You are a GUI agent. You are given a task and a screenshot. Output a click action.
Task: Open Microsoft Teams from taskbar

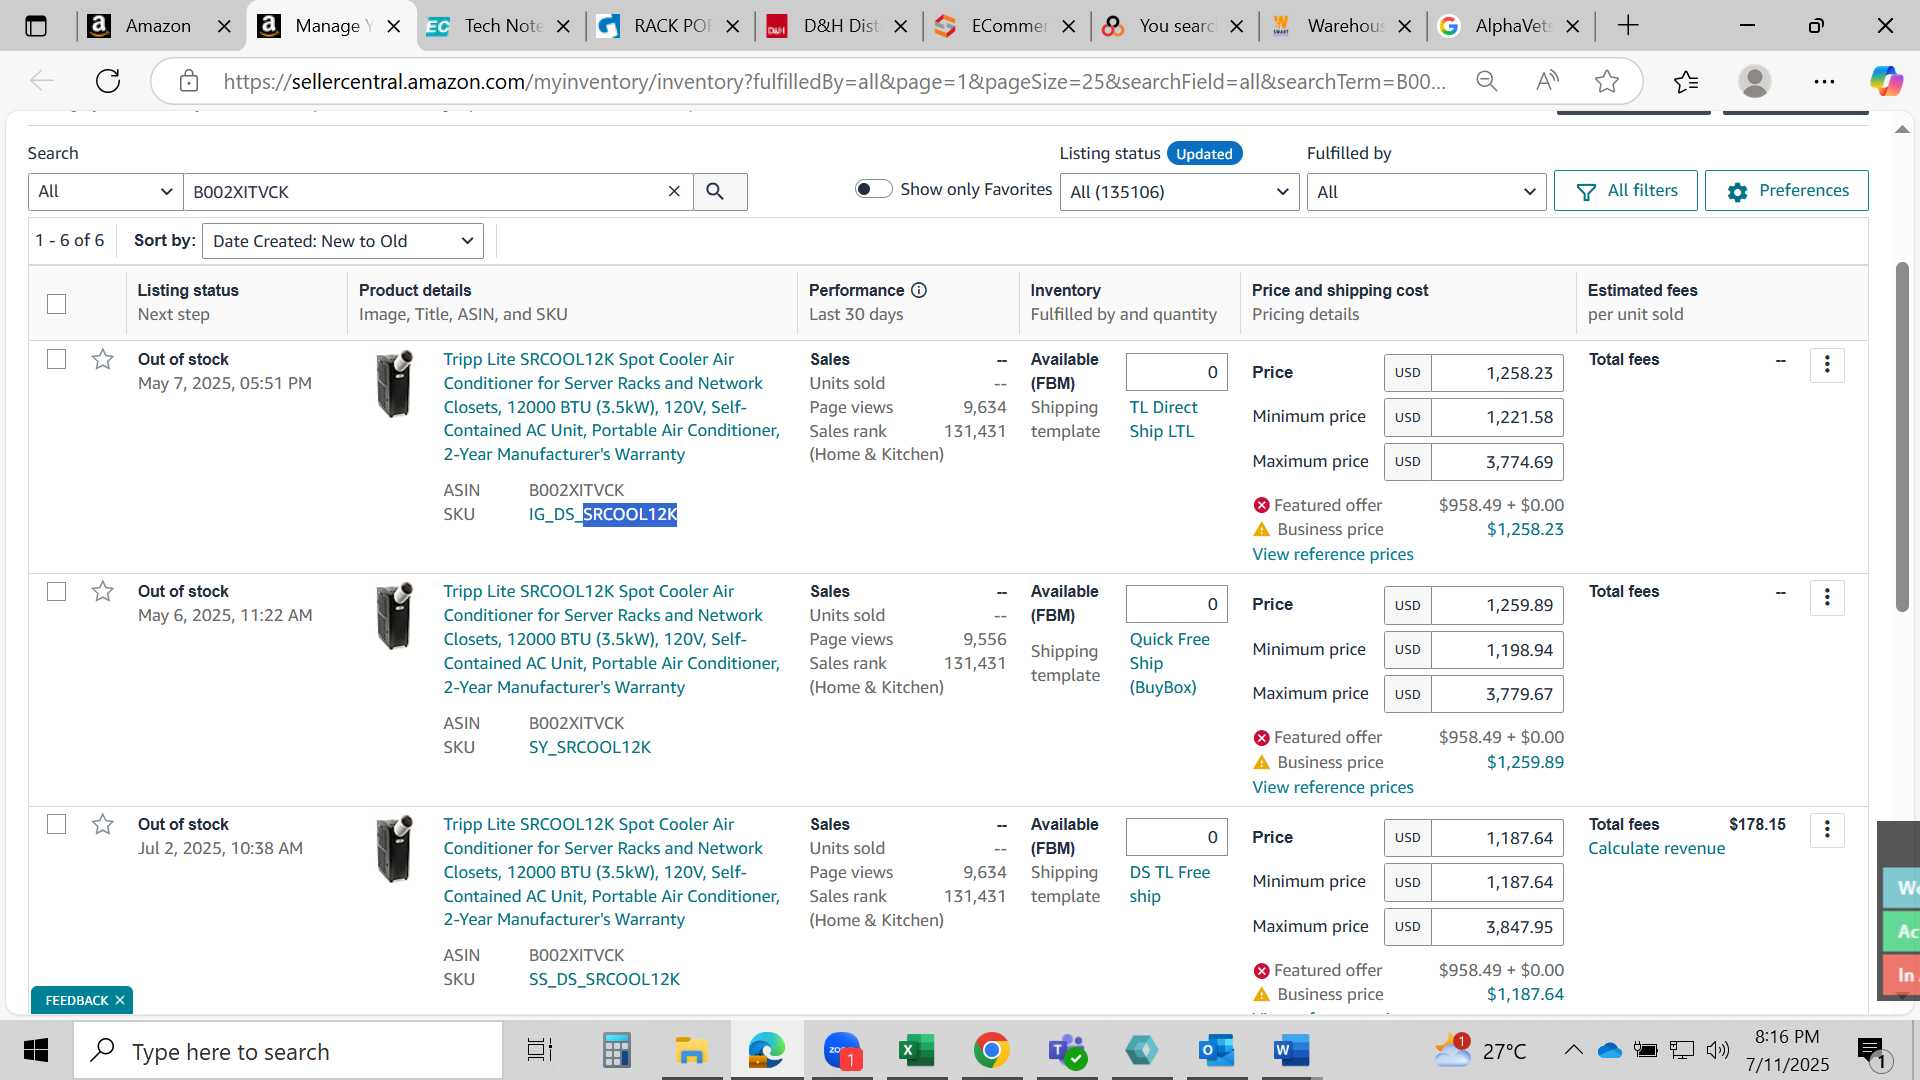pyautogui.click(x=1067, y=1050)
